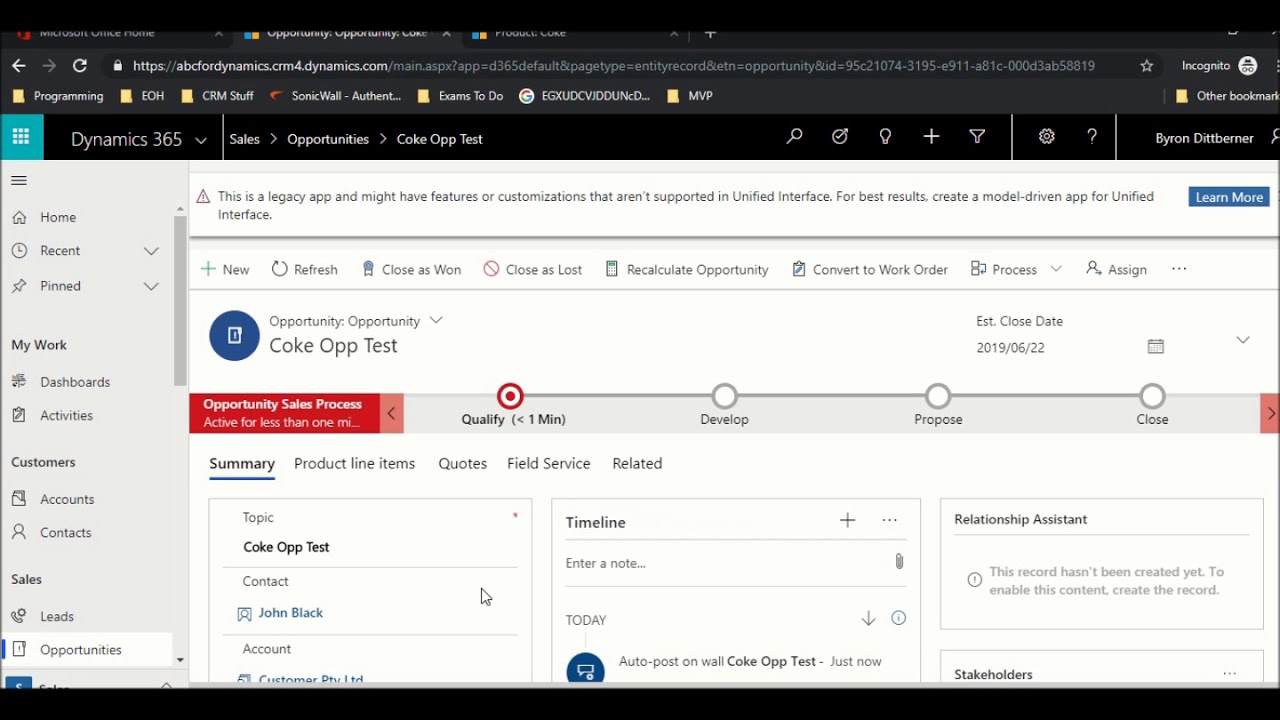Open the CRM Stuff bookmark folder
1280x720 pixels.
(x=217, y=96)
